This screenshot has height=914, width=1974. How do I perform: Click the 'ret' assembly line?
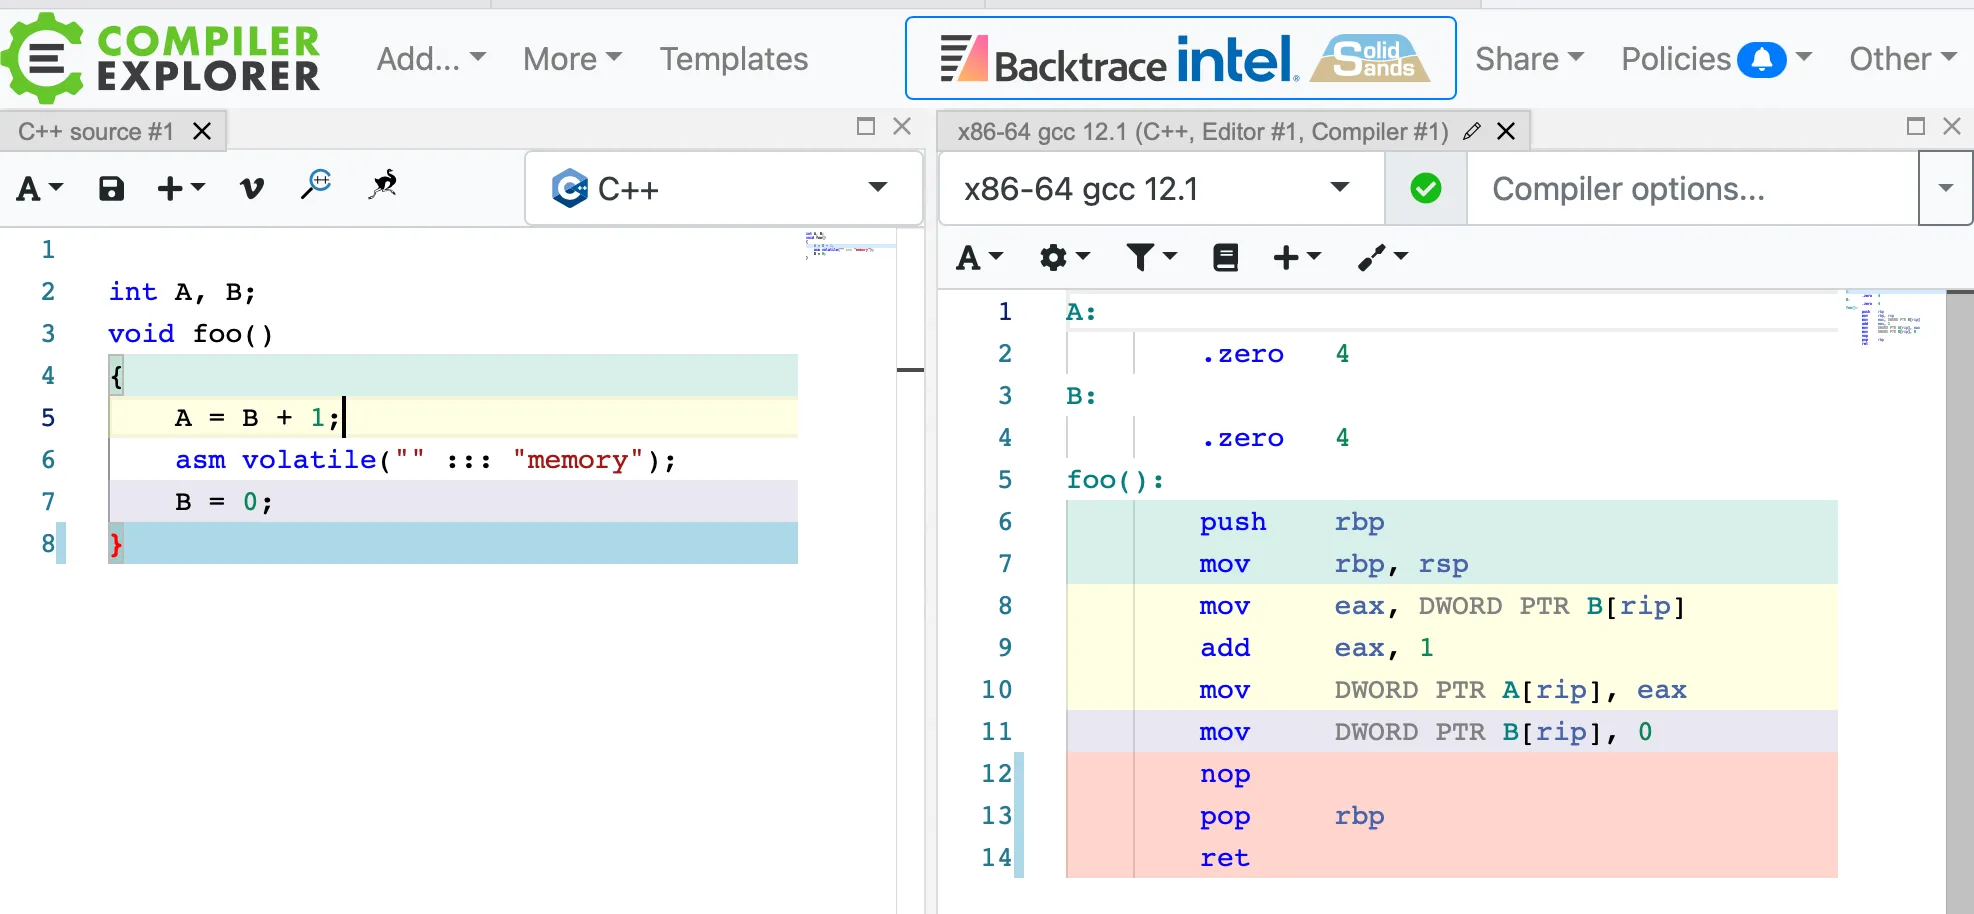(1225, 858)
